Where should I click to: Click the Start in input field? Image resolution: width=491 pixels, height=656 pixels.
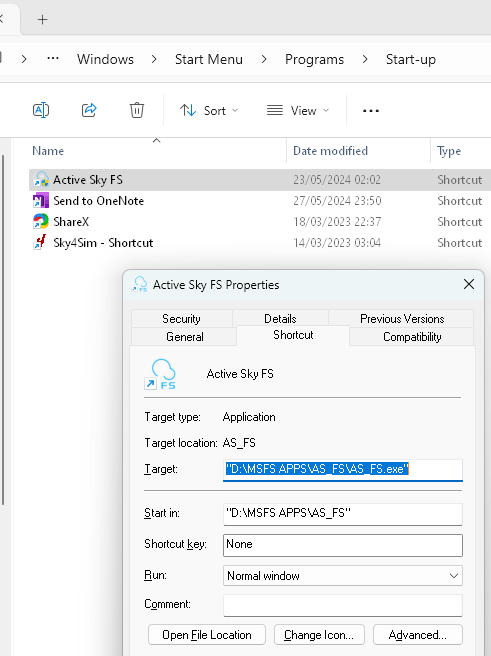tap(343, 514)
